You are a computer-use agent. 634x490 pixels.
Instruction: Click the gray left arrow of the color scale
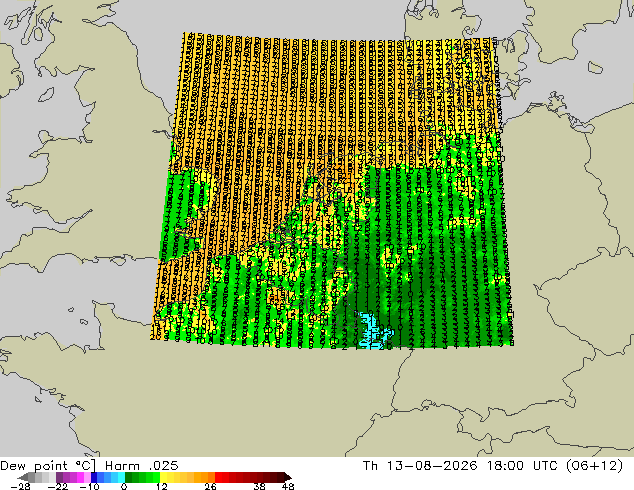point(23,477)
